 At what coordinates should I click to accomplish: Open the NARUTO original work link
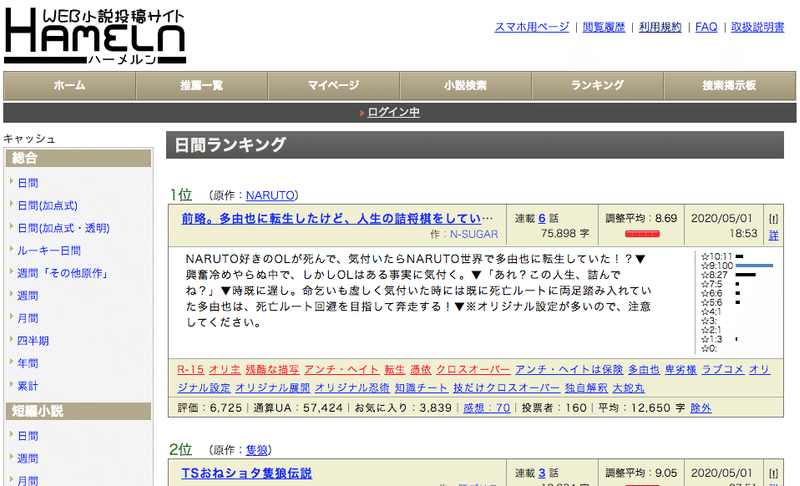tap(270, 195)
